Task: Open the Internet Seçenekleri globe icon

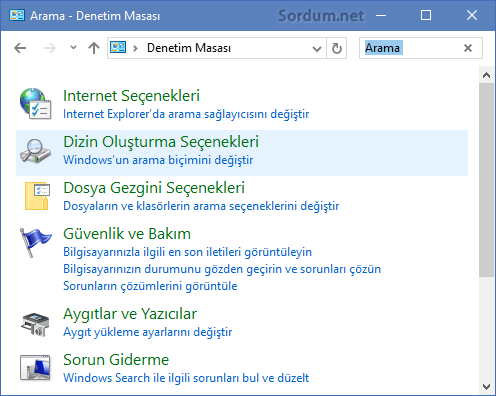Action: pos(35,104)
